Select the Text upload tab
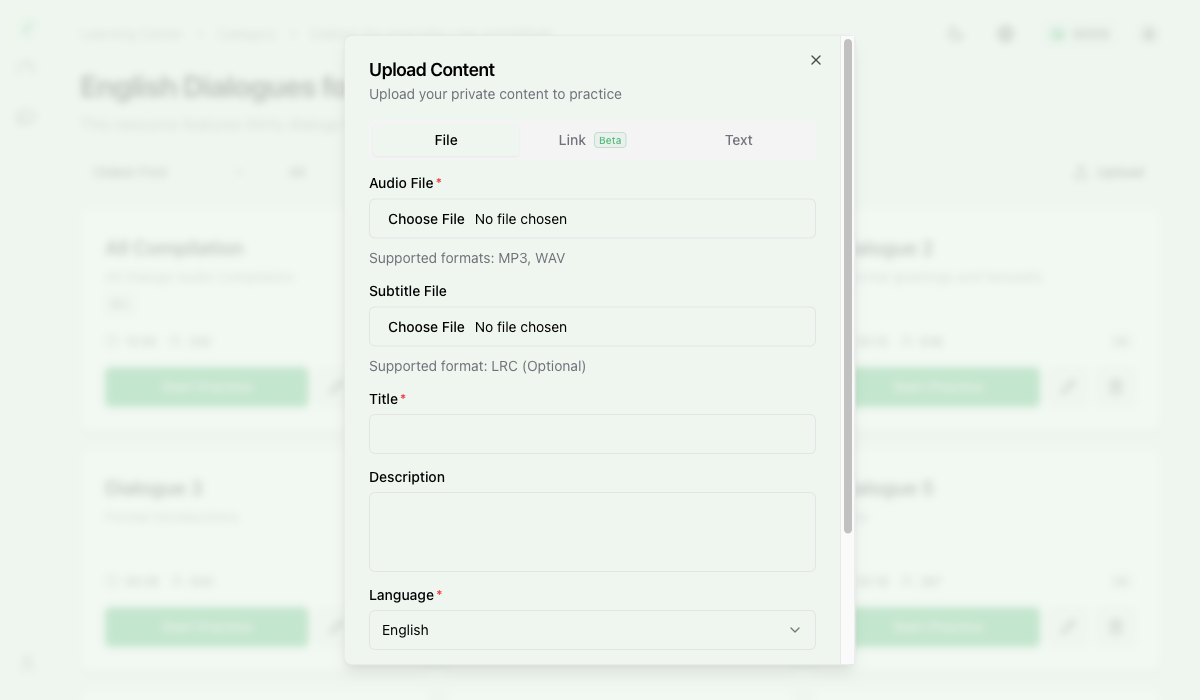 pos(738,140)
